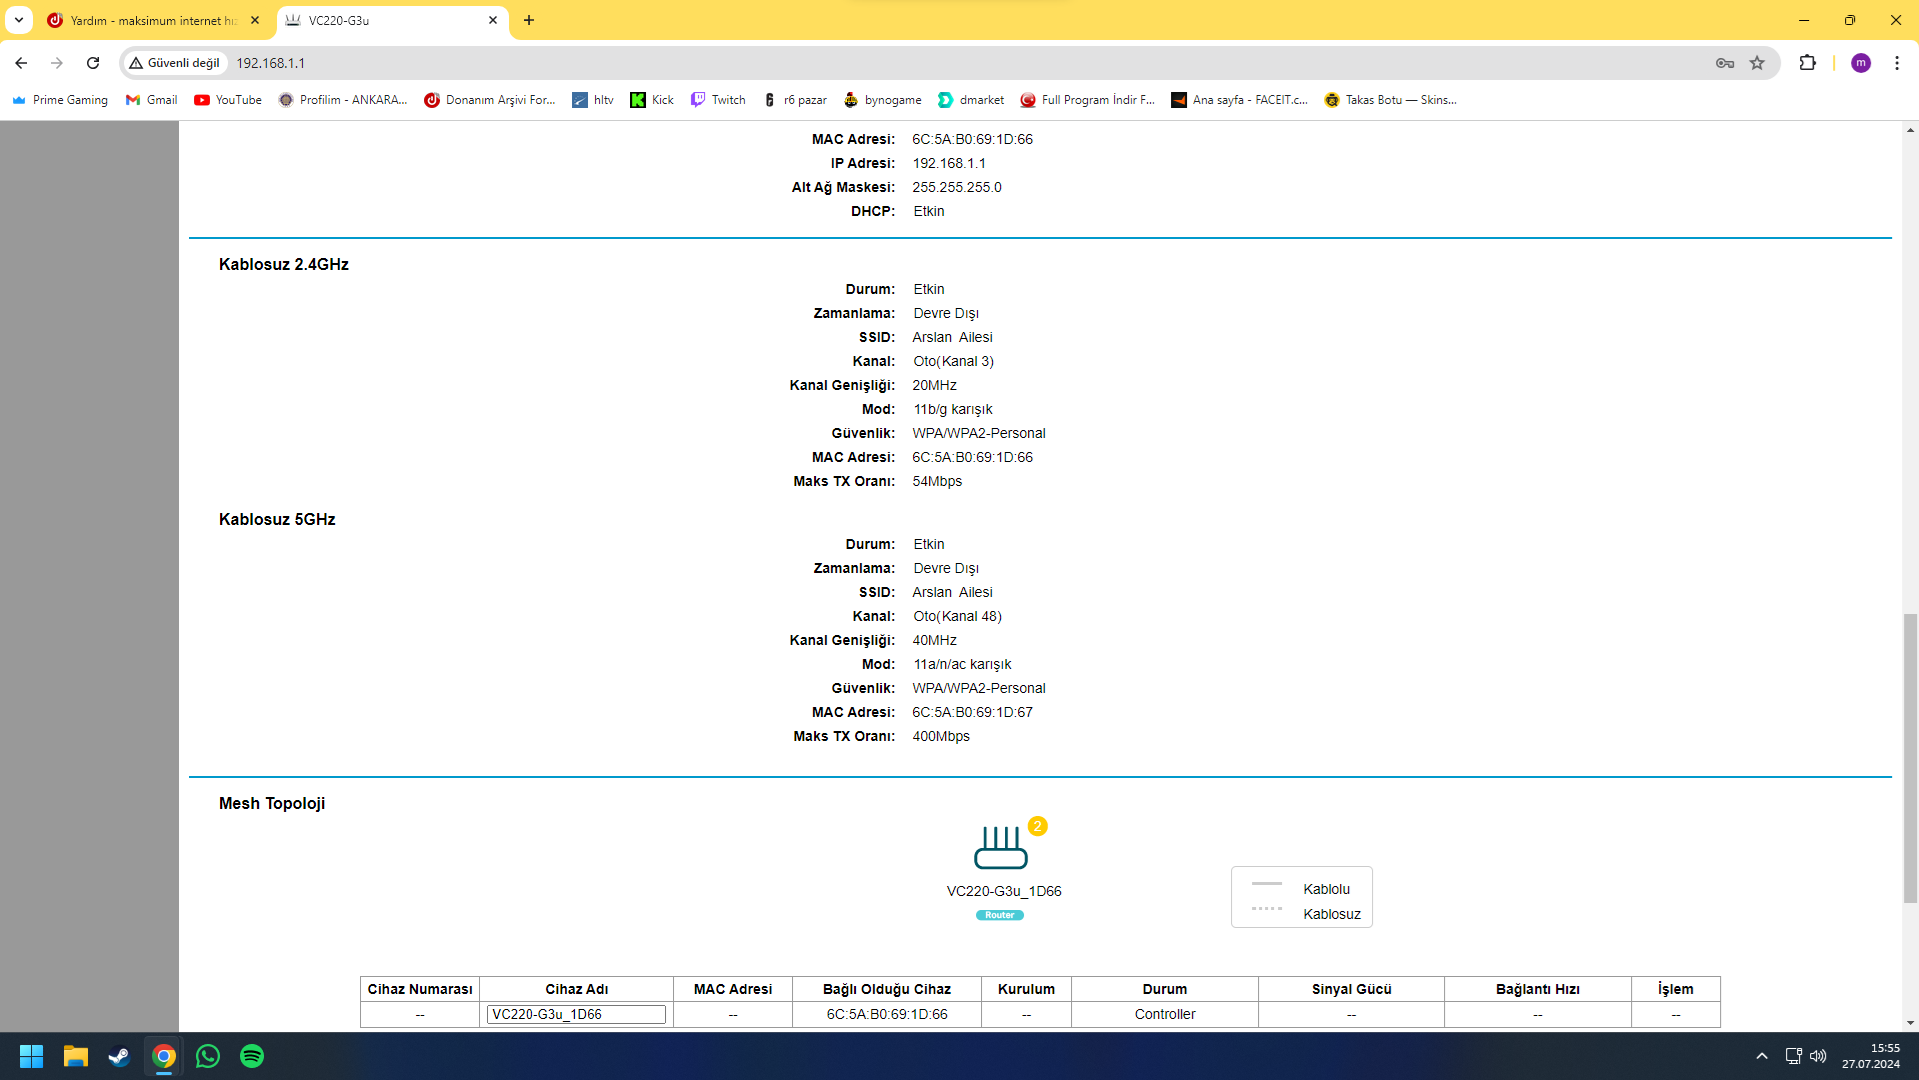Click the scrollbar up arrow
The image size is (1919, 1080).
(1910, 130)
